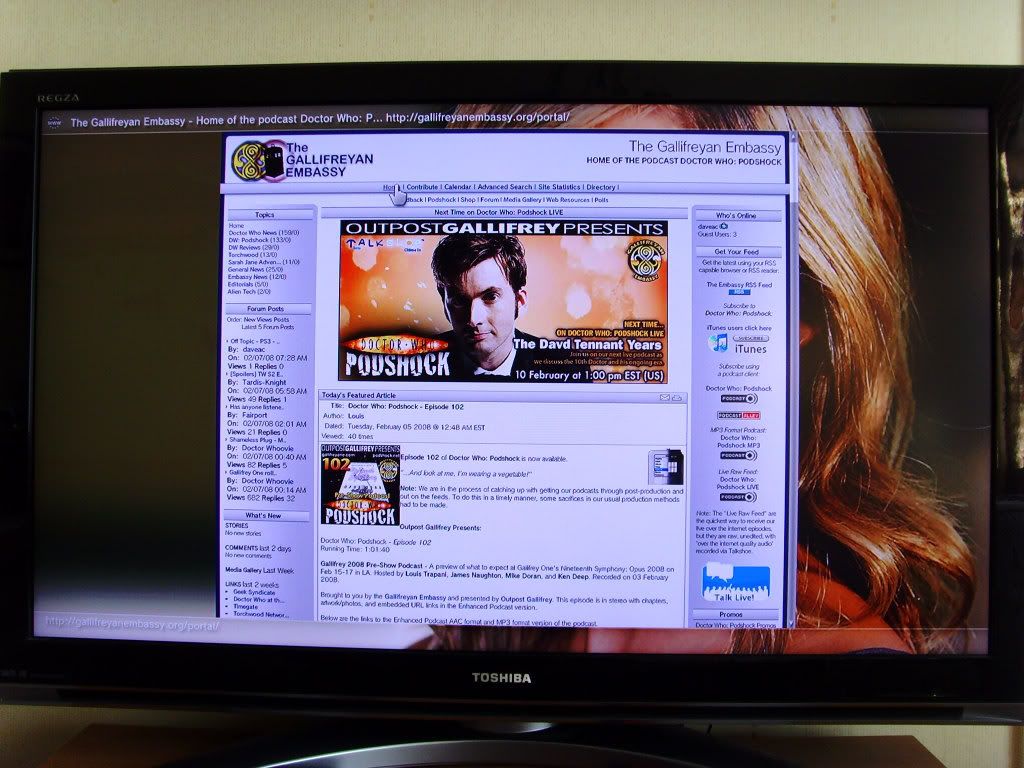Viewport: 1024px width, 768px height.
Task: Click 'Media Gallery Last Week' under What's New
Action: point(259,571)
